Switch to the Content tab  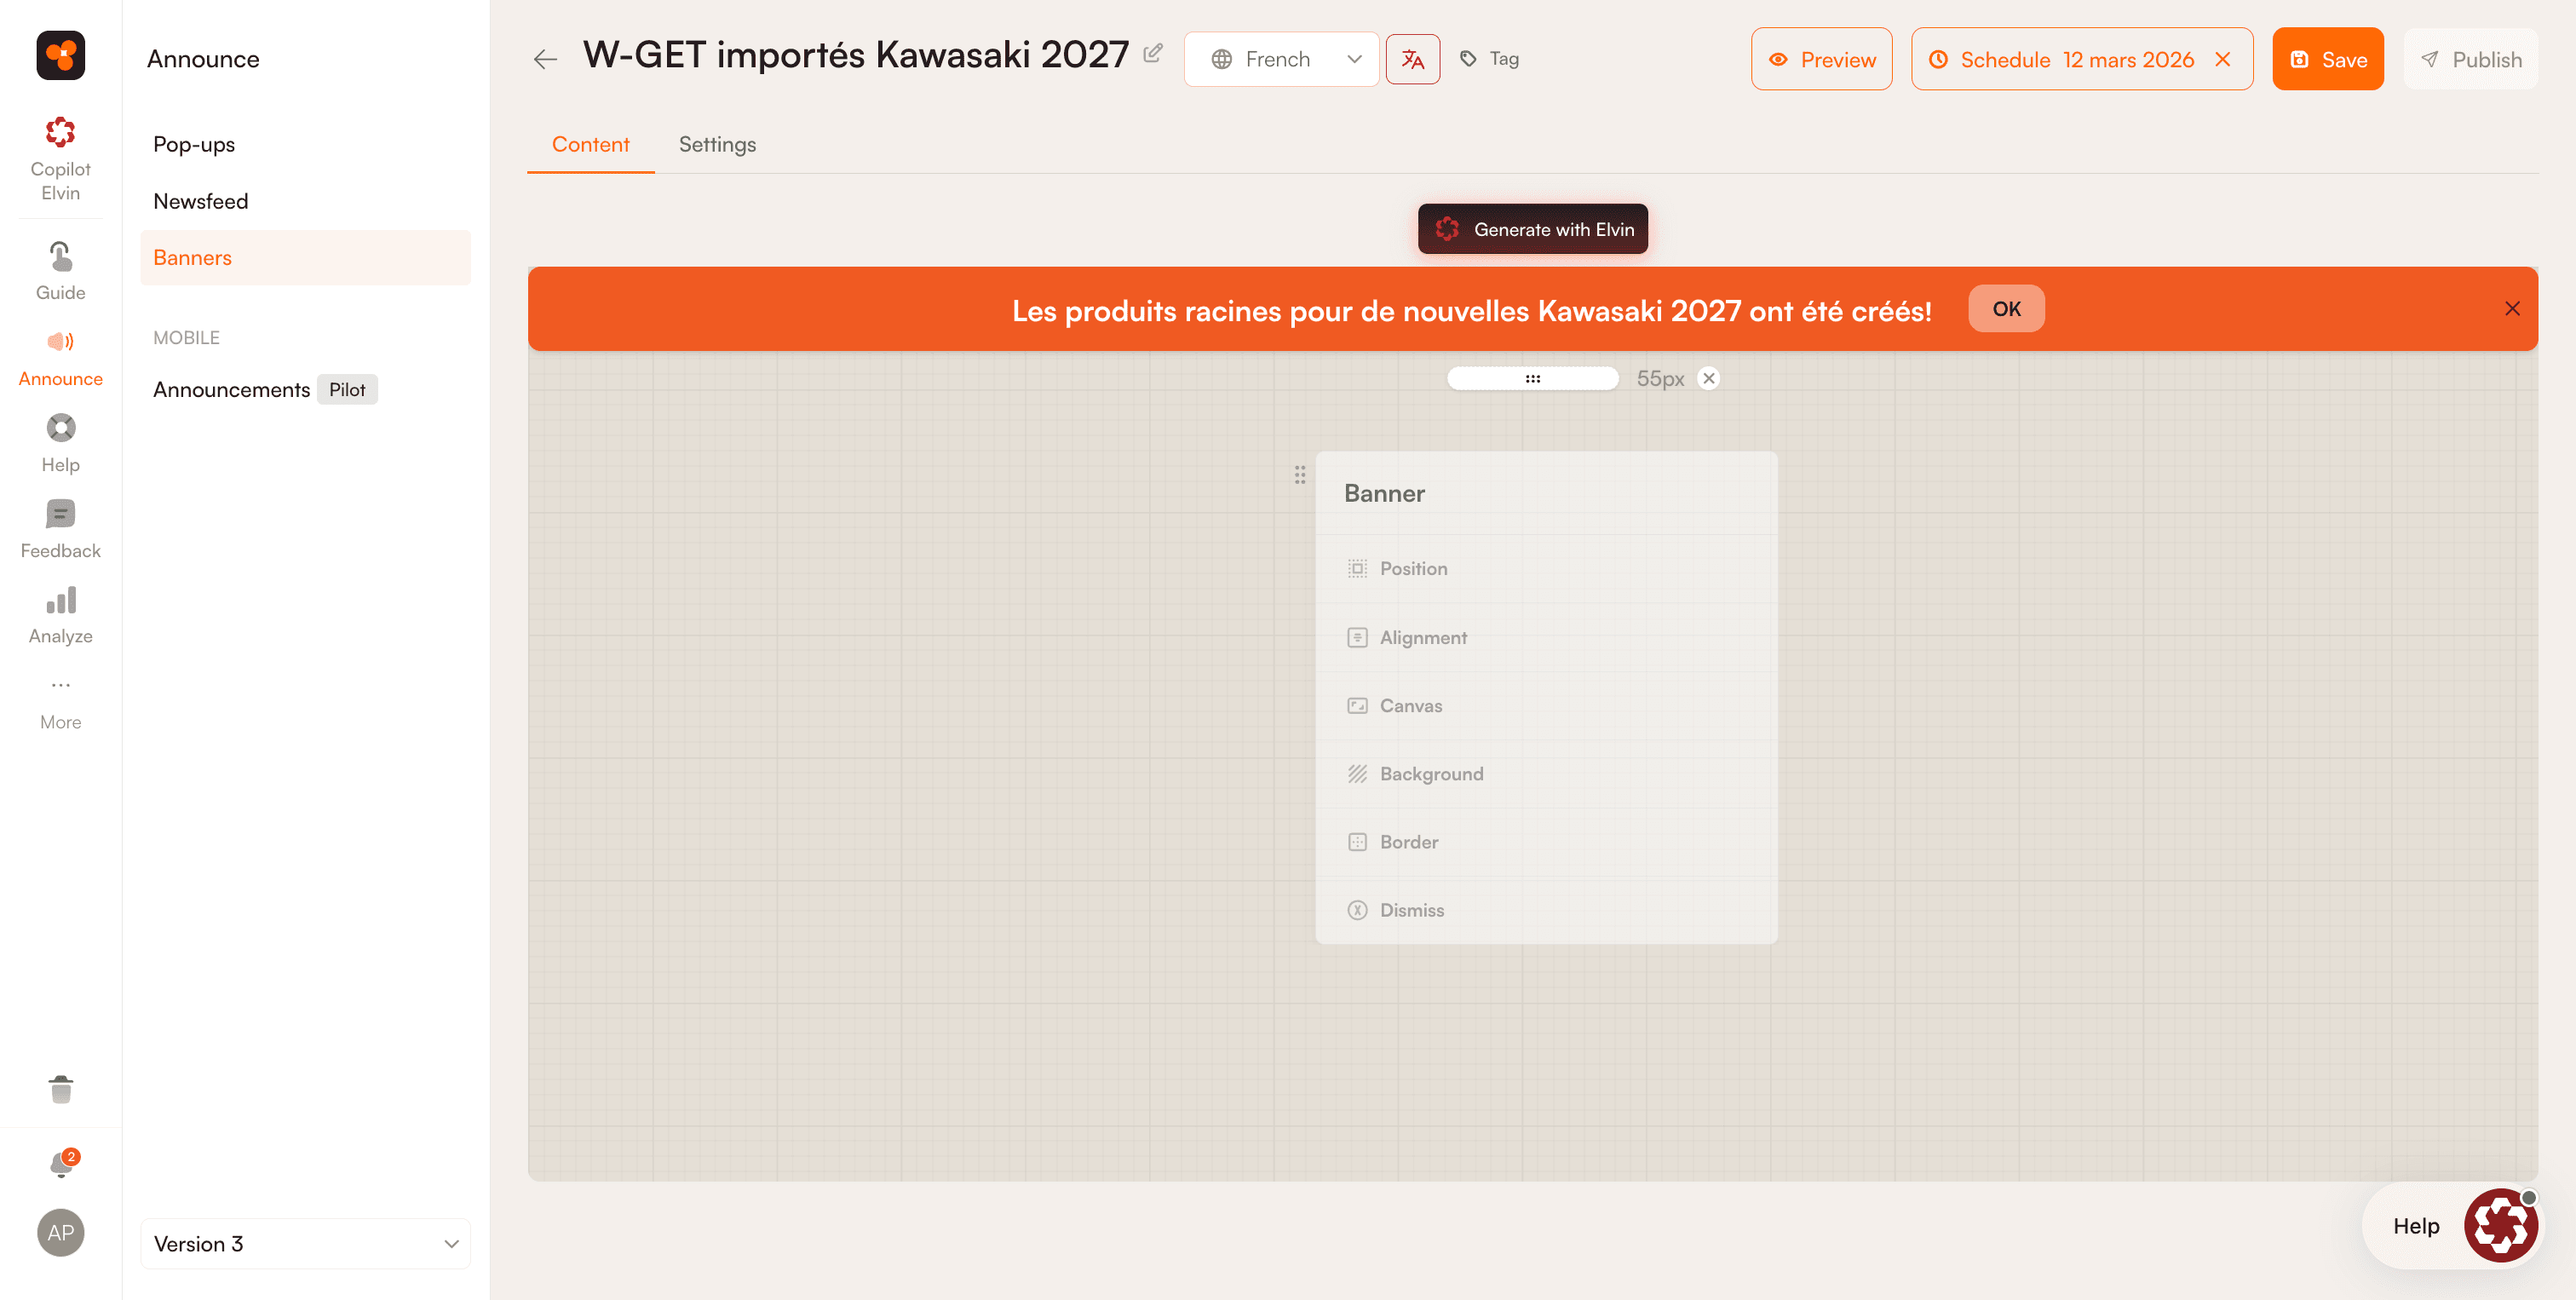coord(590,144)
